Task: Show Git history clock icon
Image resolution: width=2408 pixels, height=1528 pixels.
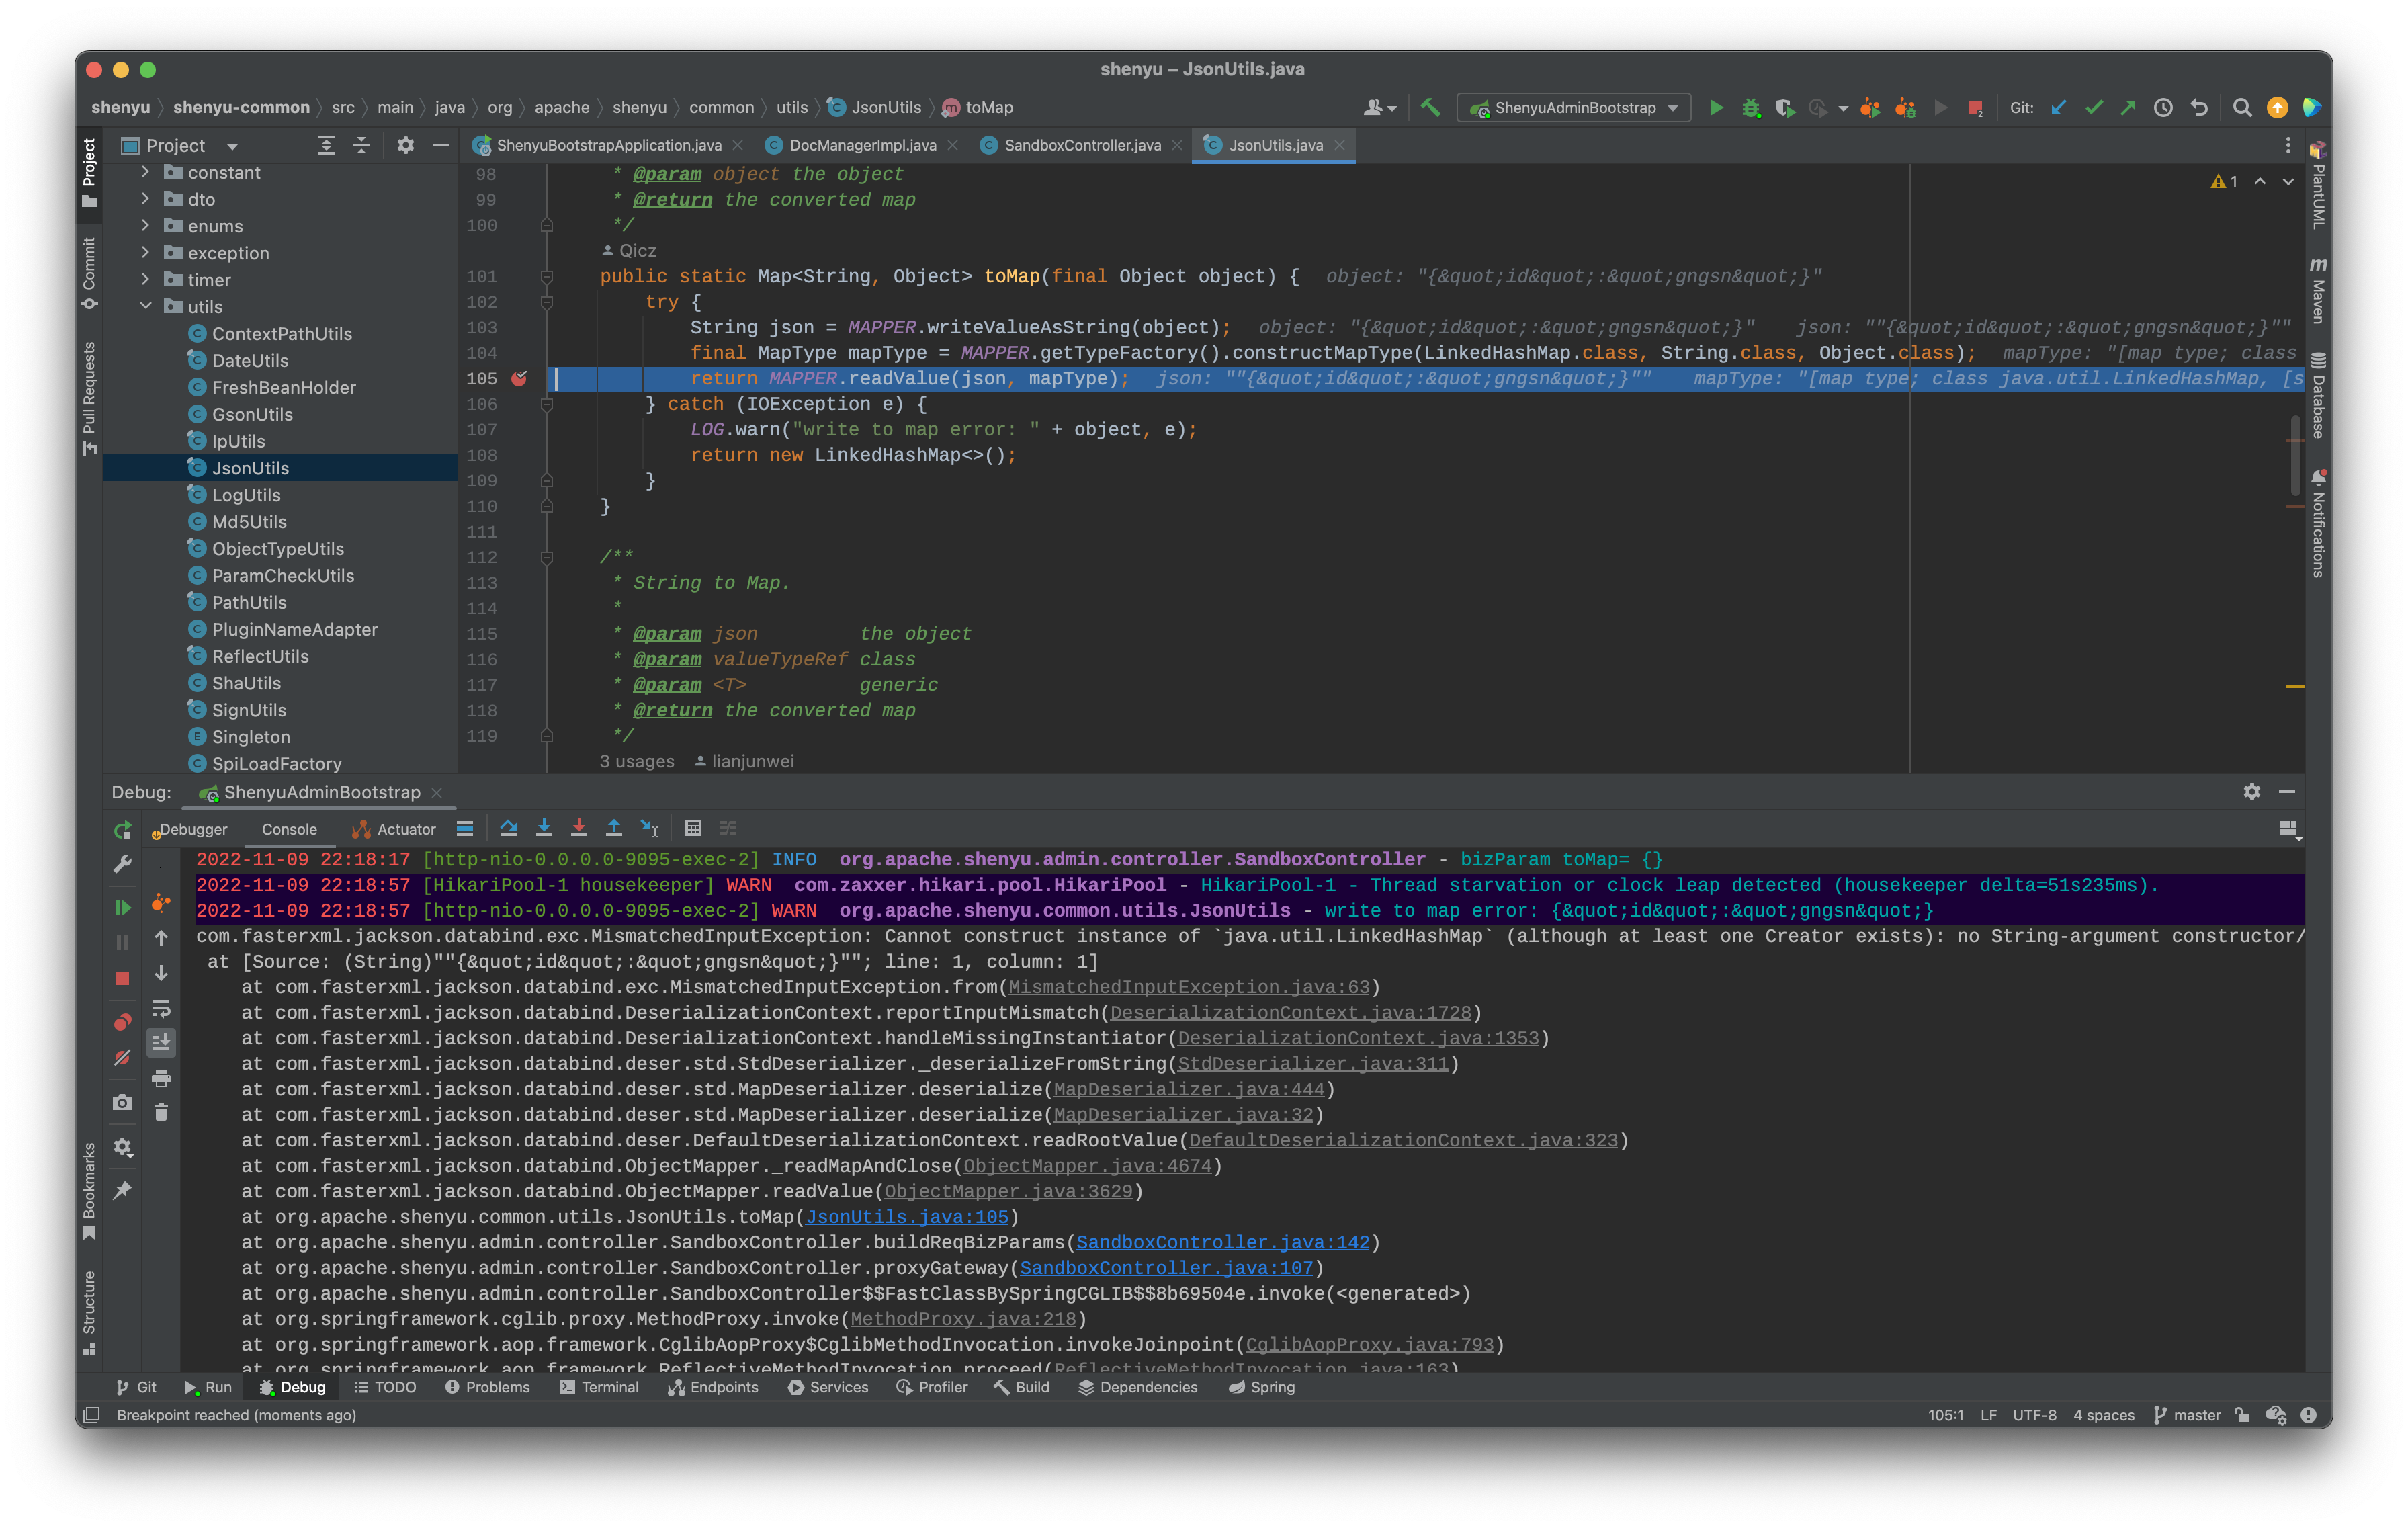Action: pos(2163,107)
